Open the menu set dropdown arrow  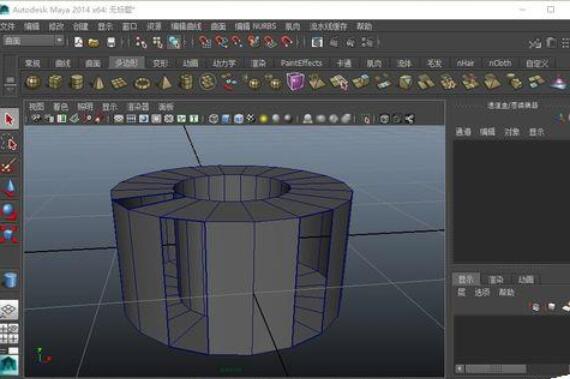pyautogui.click(x=59, y=40)
